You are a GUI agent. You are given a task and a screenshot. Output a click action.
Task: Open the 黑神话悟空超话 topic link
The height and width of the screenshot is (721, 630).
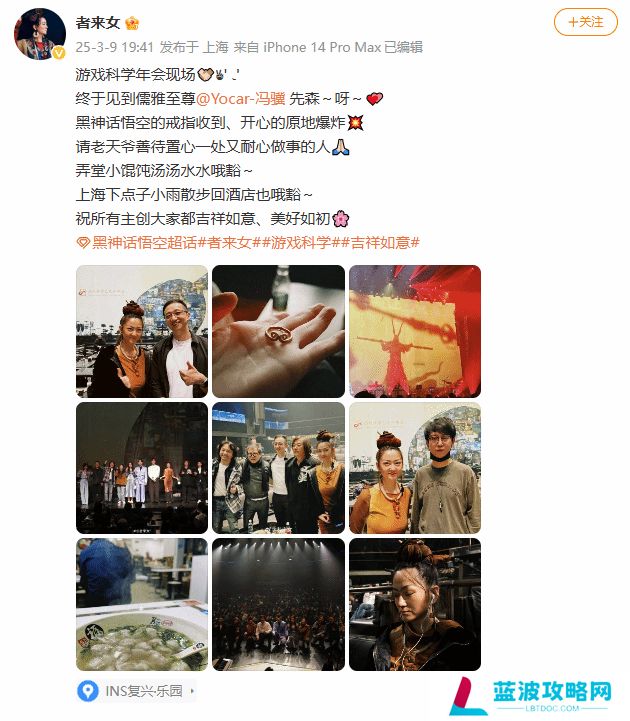point(144,242)
